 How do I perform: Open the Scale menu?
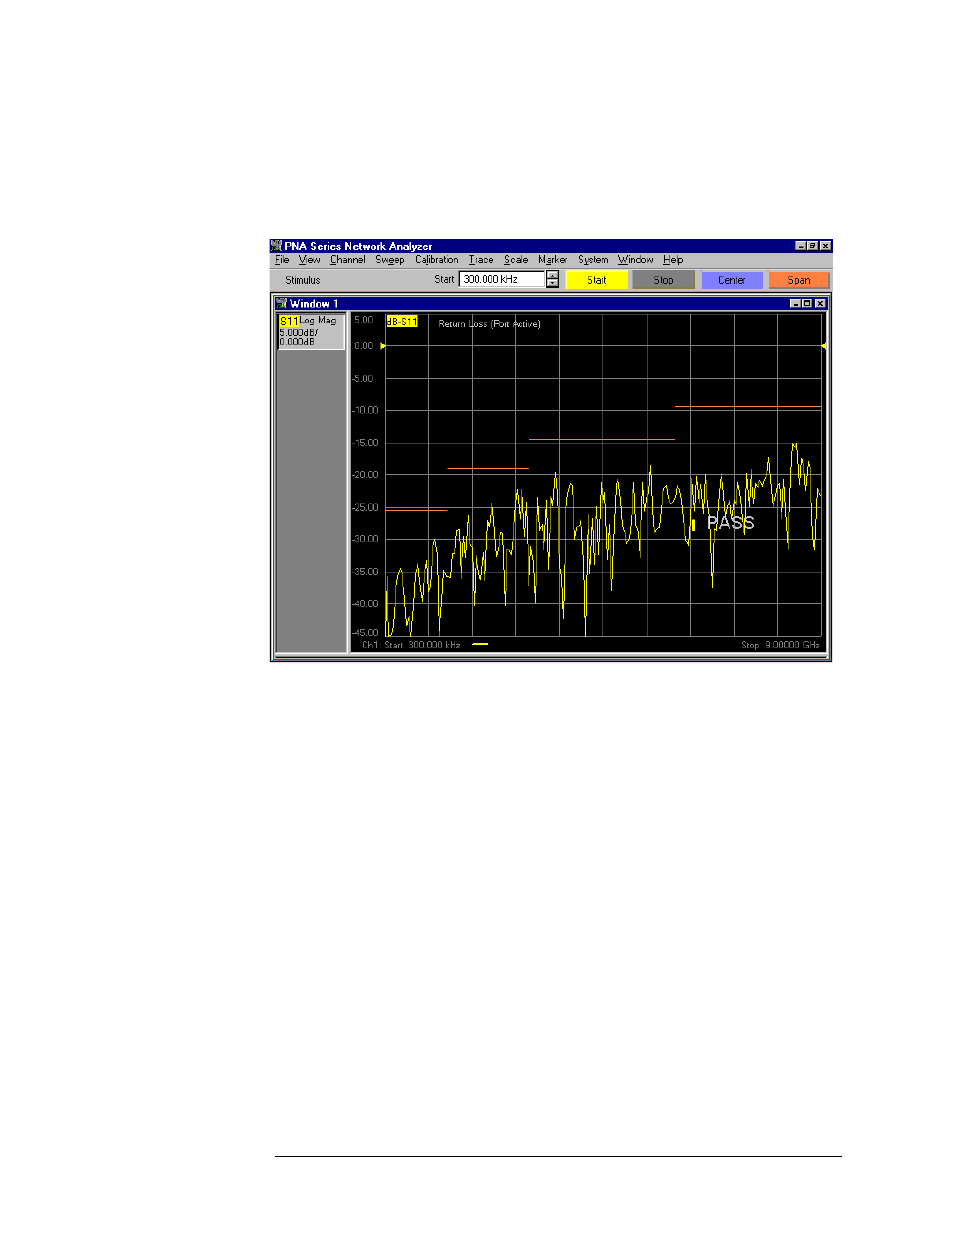pos(516,260)
